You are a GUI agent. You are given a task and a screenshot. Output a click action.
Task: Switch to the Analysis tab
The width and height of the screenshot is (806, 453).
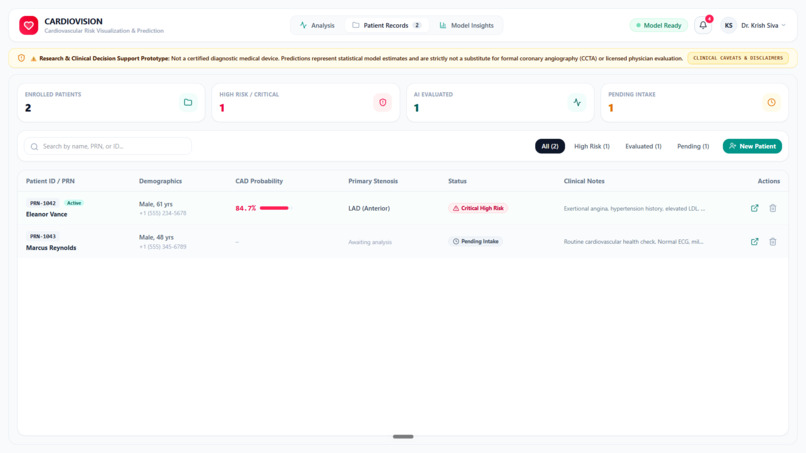317,25
